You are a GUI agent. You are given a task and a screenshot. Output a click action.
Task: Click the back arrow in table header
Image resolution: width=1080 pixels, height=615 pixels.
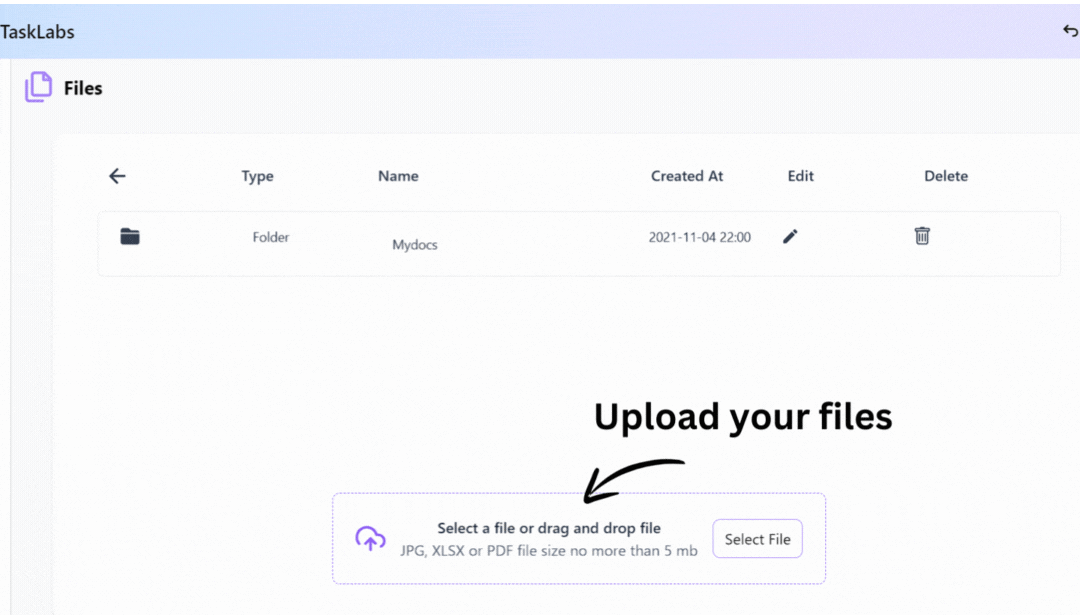coord(117,176)
